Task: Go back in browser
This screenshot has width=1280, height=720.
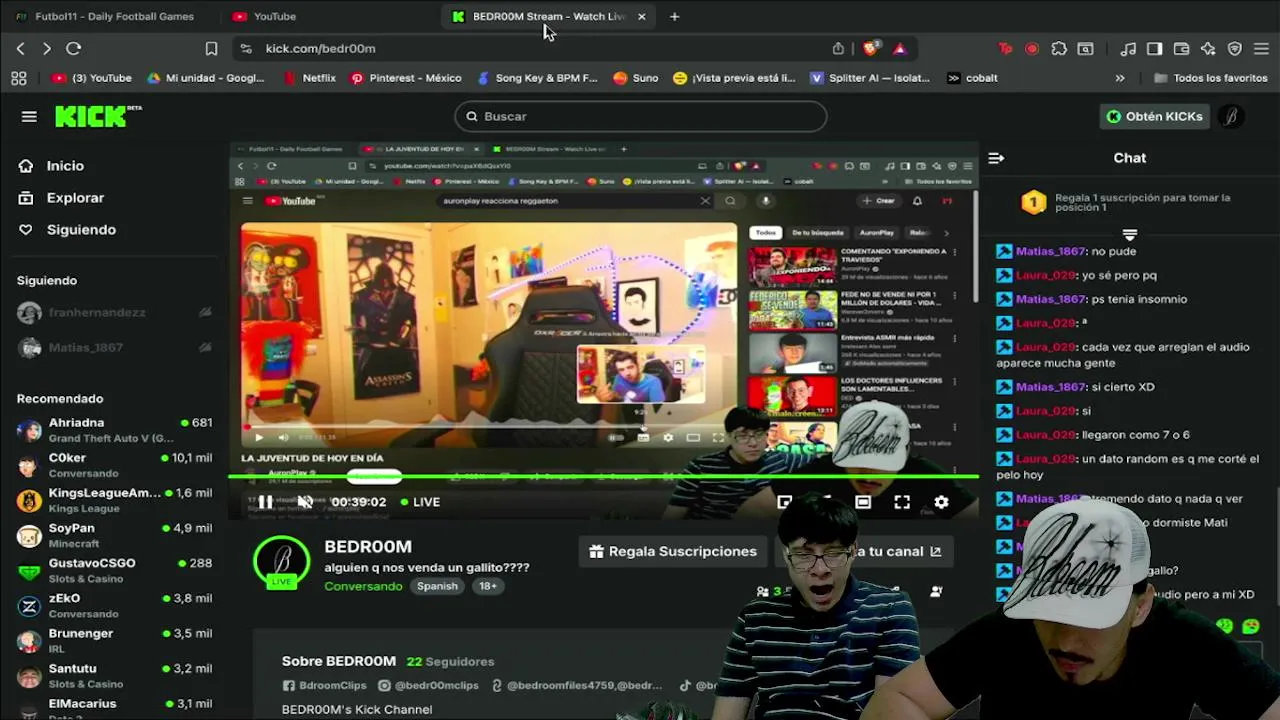Action: (20, 48)
